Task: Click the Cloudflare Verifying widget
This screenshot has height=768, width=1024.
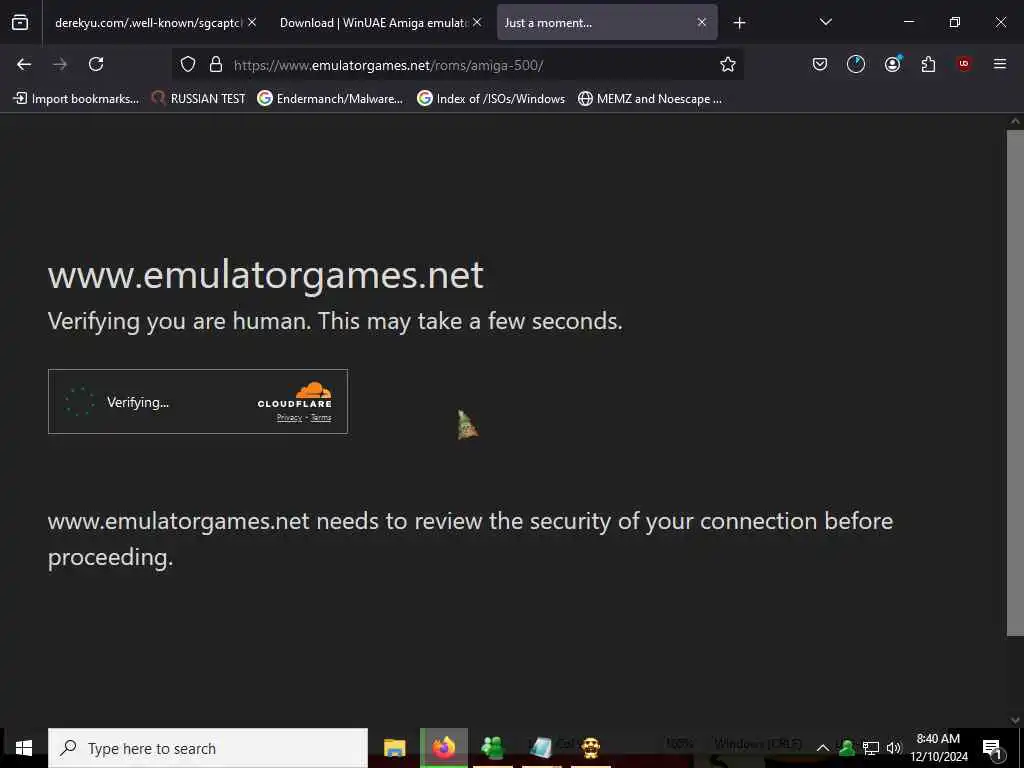Action: coord(198,402)
